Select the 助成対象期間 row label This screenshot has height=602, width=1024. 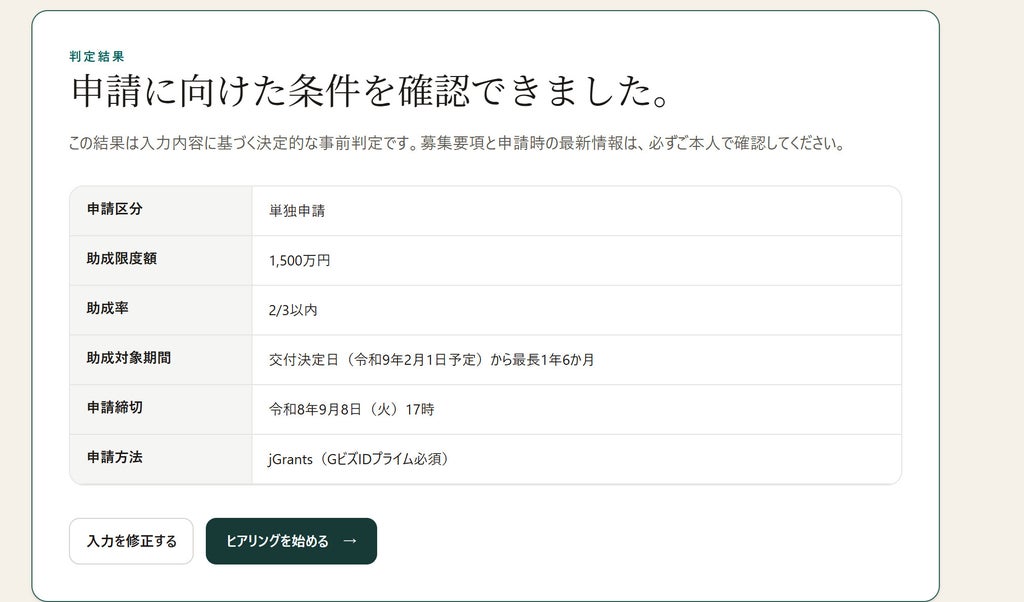pyautogui.click(x=129, y=358)
